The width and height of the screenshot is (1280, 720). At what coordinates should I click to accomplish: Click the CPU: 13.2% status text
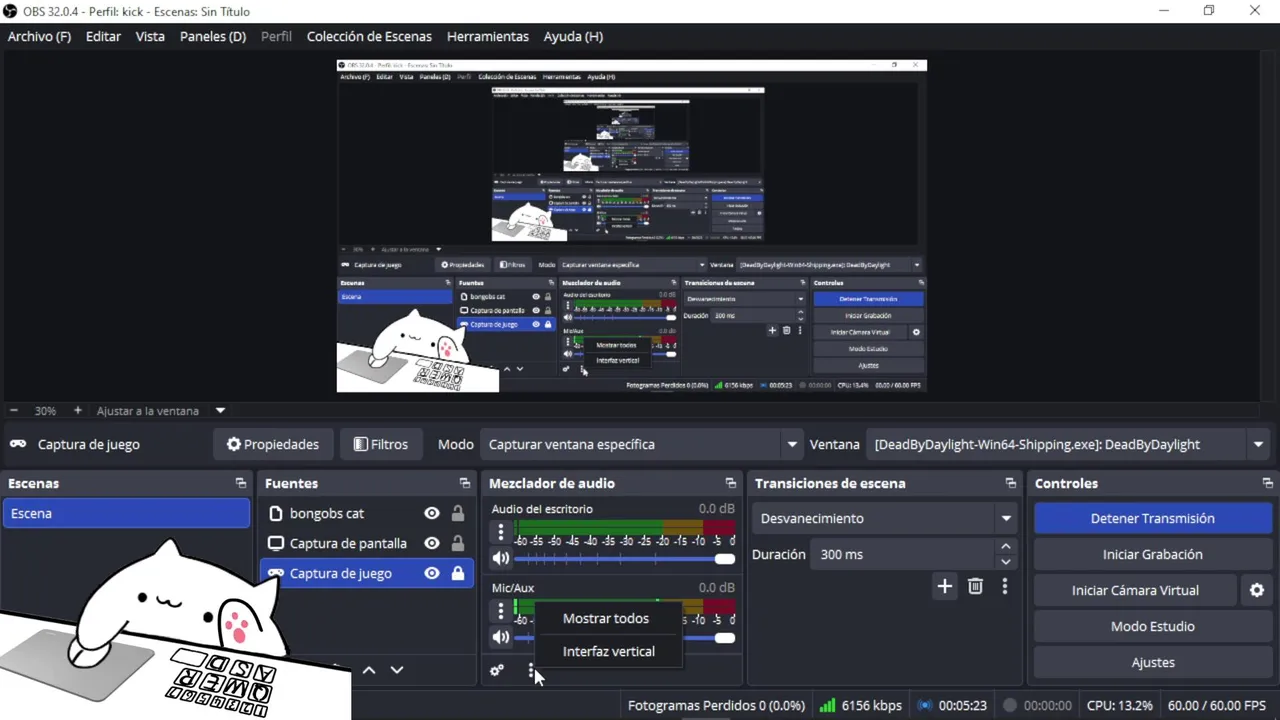click(x=1119, y=705)
